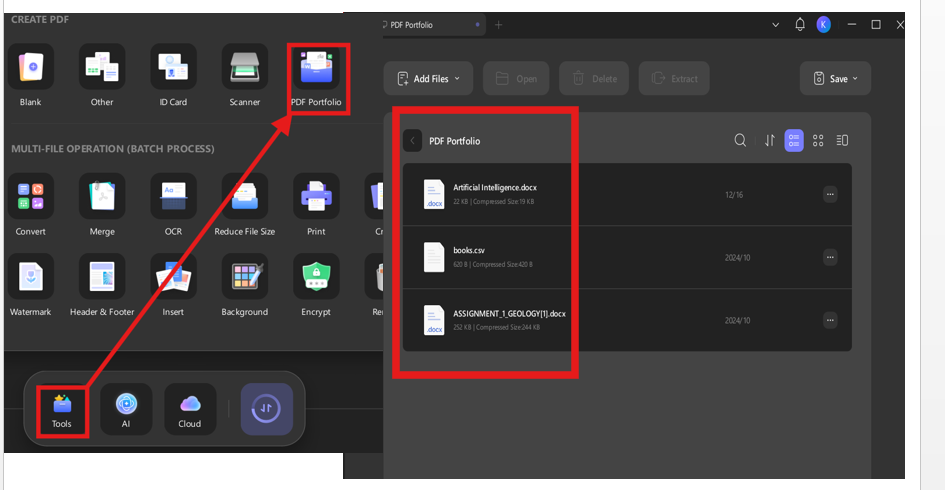Viewport: 945px width, 490px height.
Task: Open the notifications bell
Action: [x=800, y=25]
